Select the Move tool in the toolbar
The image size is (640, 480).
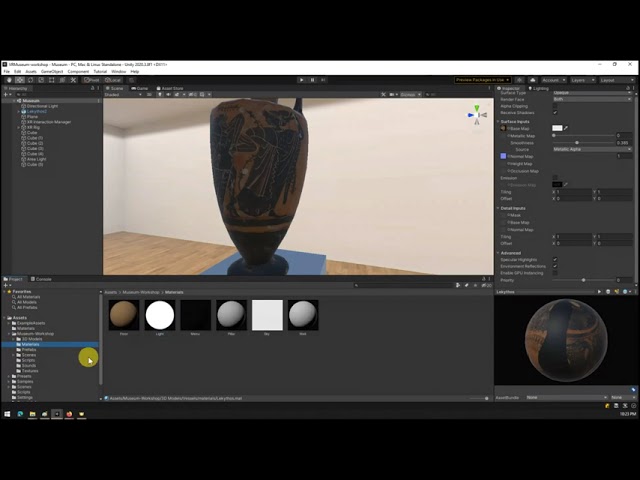[20, 80]
